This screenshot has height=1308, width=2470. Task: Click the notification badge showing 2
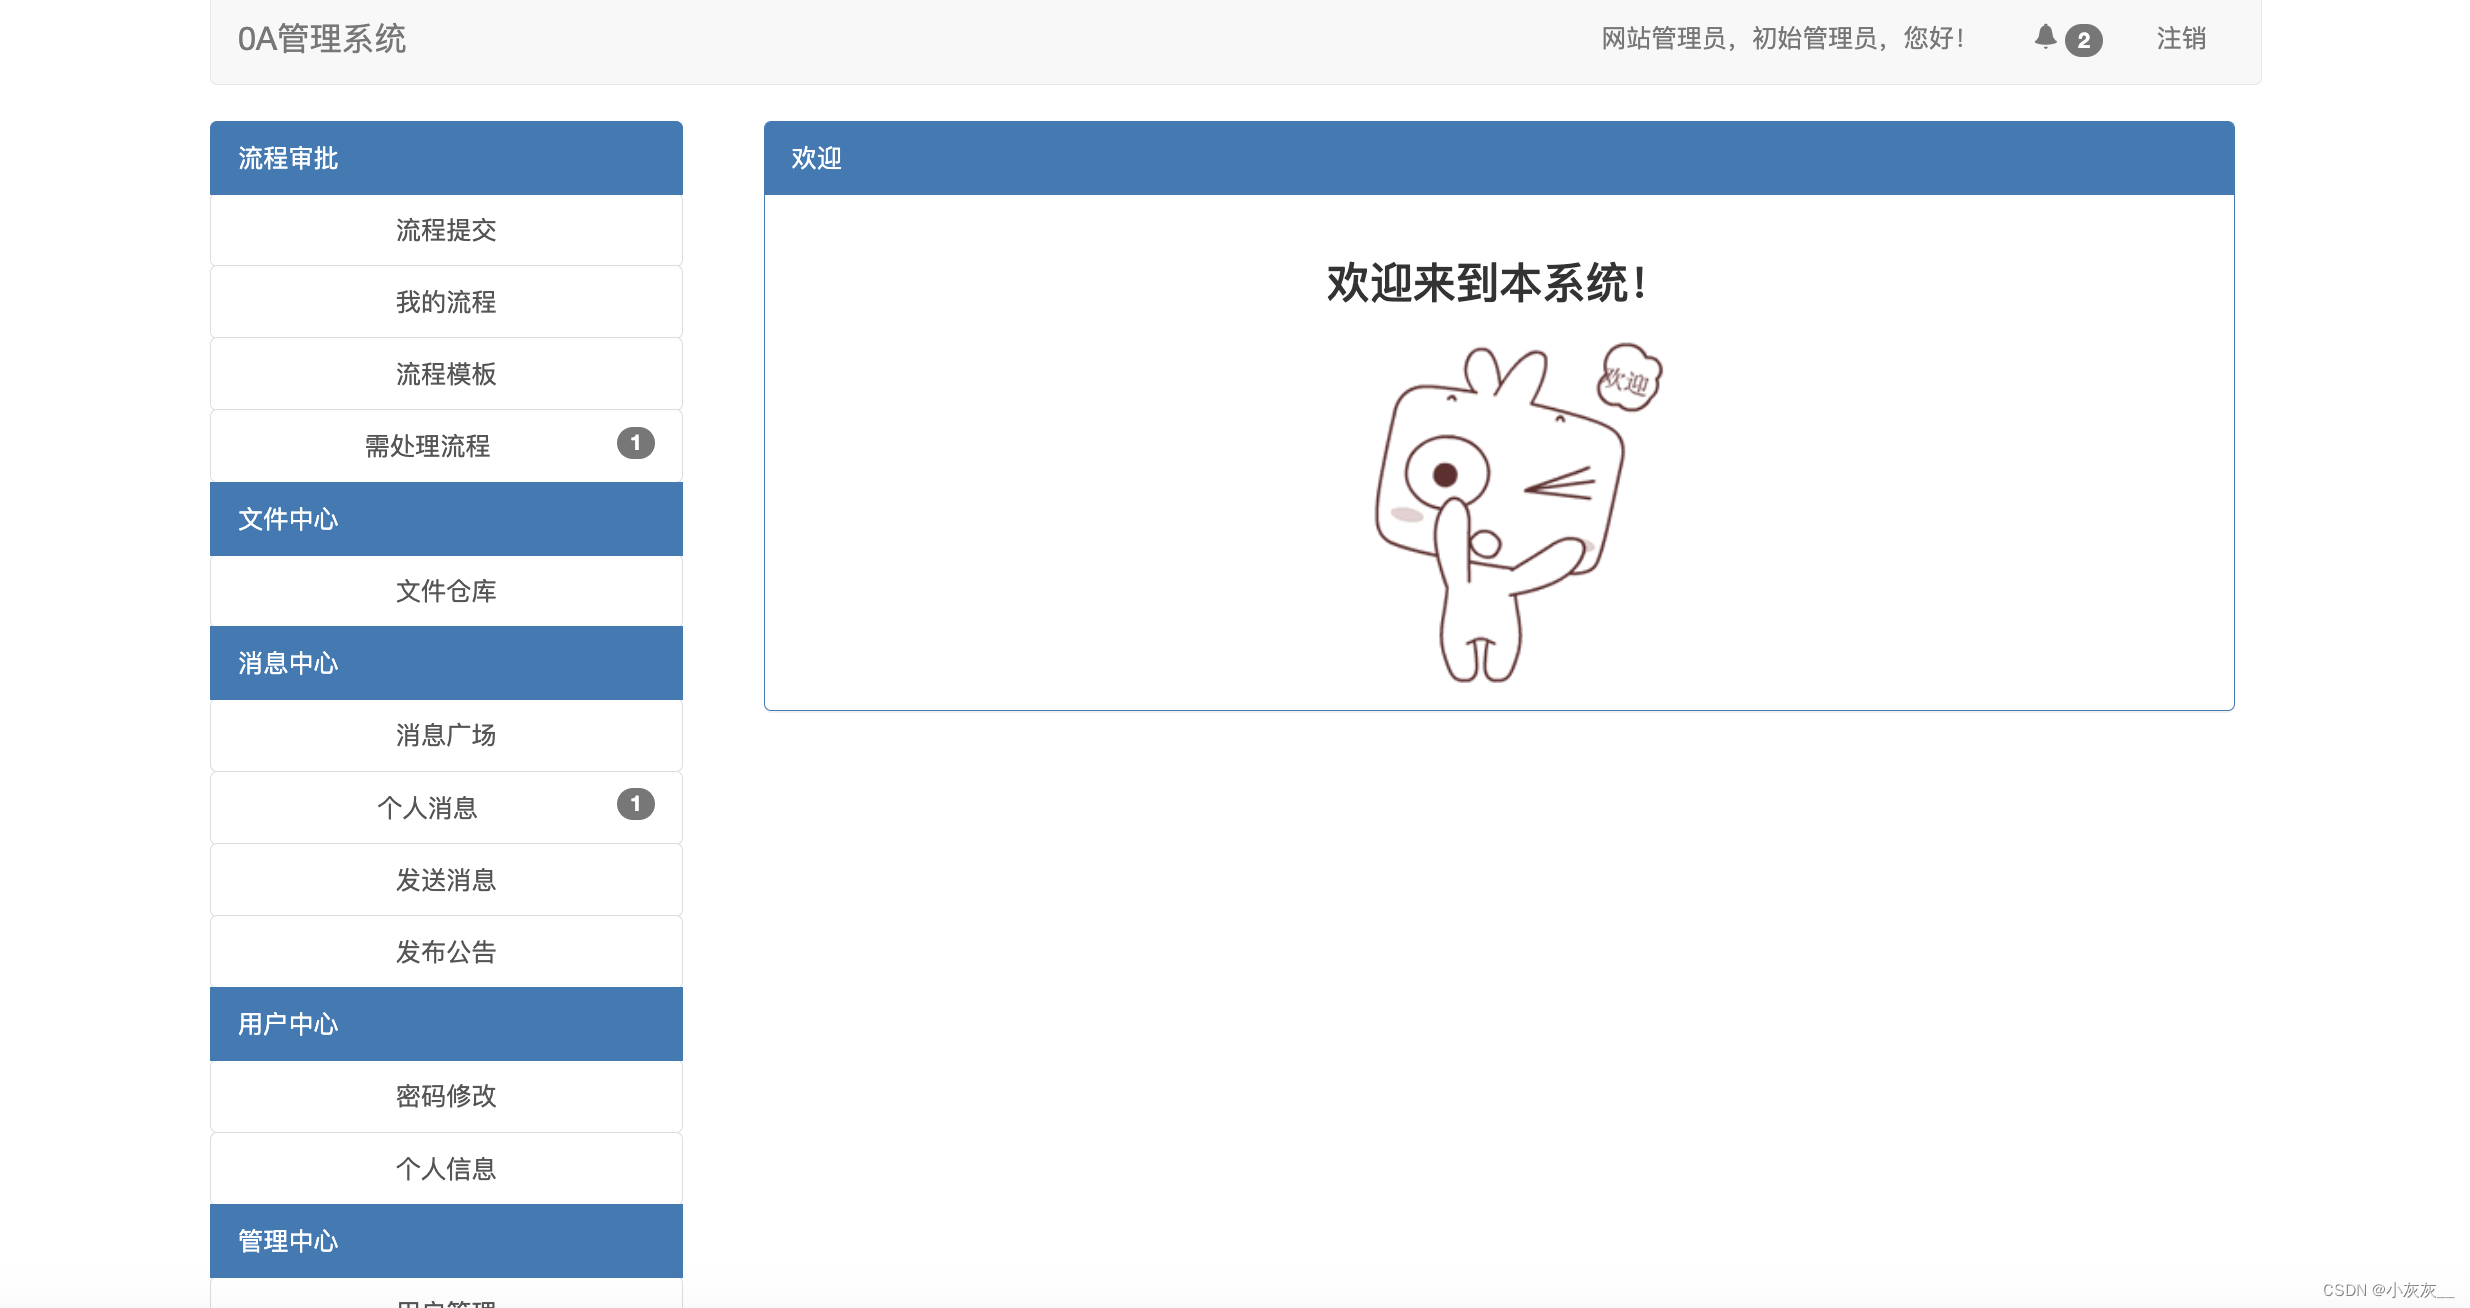click(2086, 39)
